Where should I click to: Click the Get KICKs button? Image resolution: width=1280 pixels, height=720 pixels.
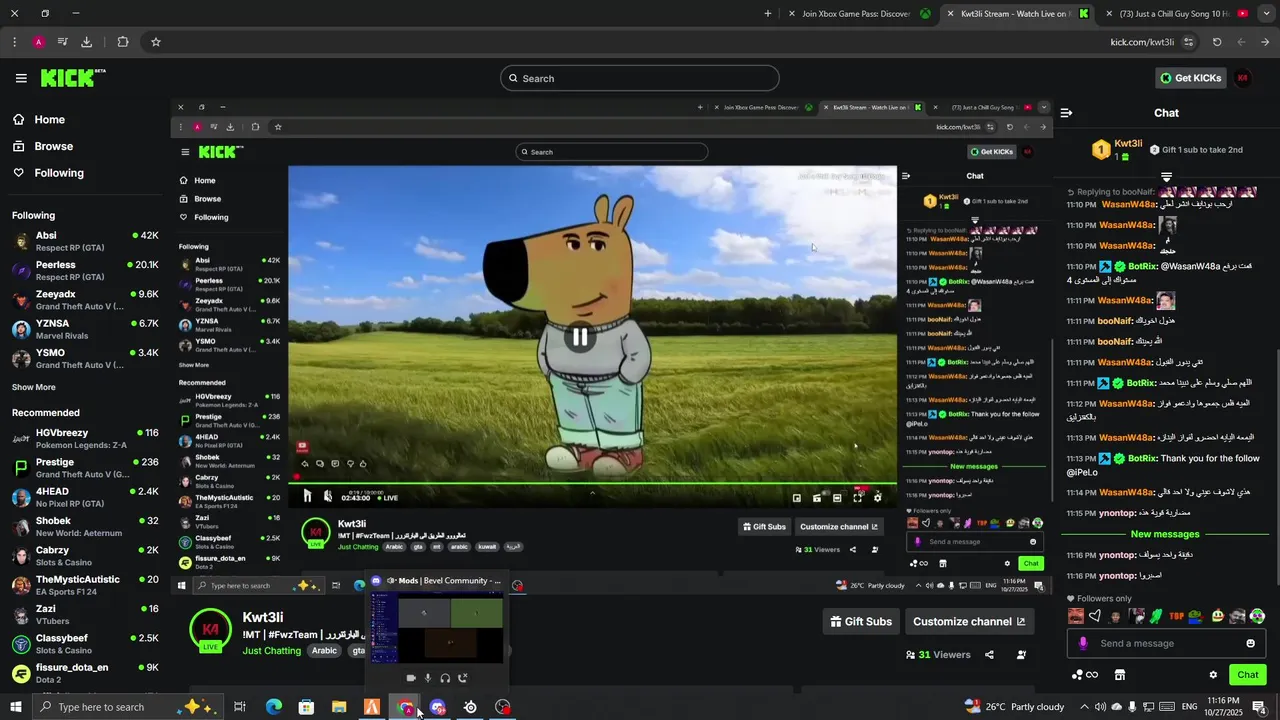coord(1190,78)
